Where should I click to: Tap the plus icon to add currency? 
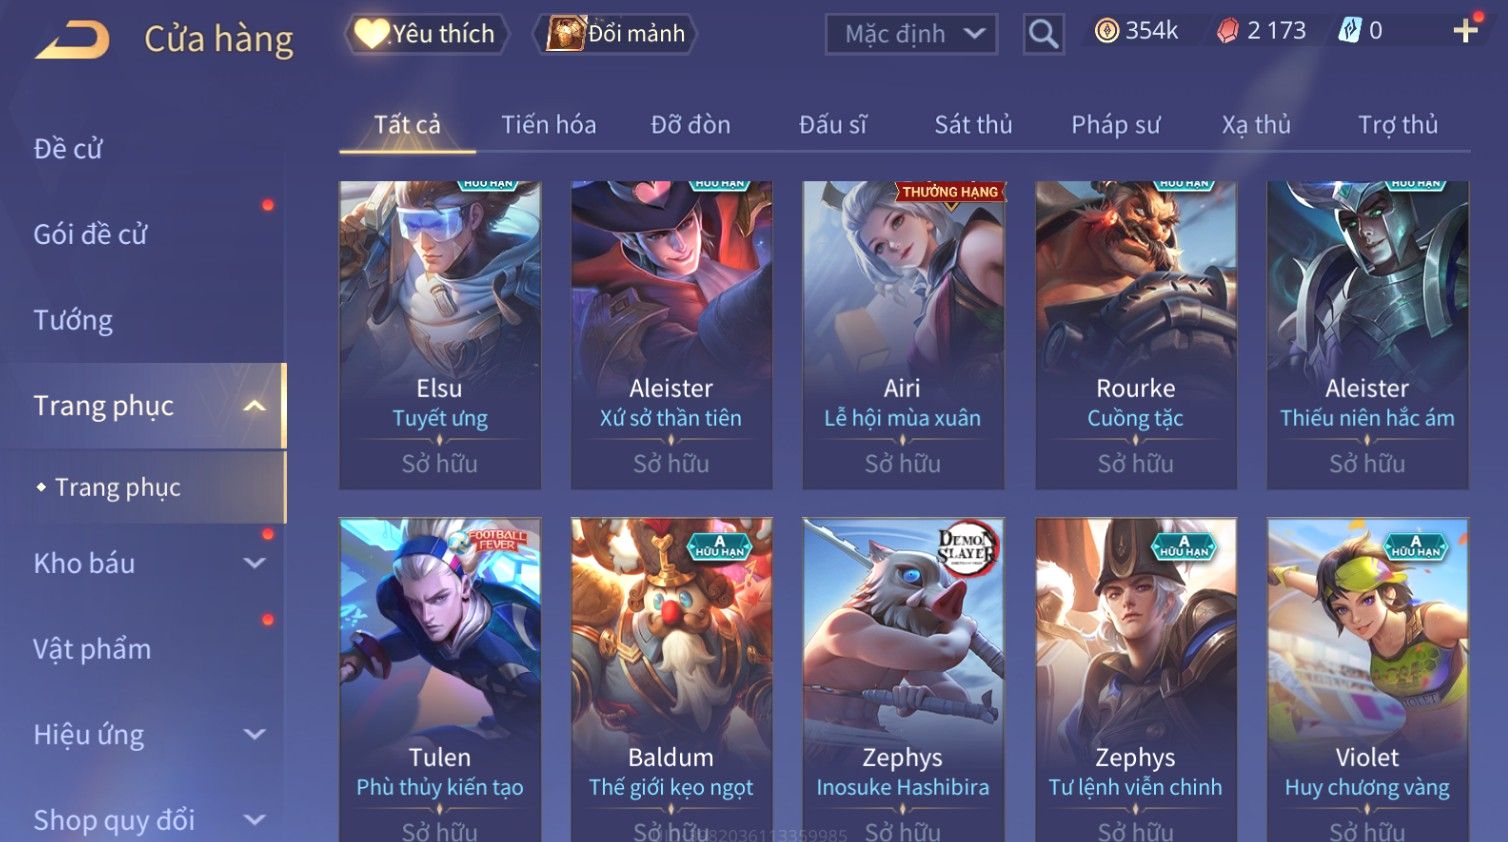tap(1466, 31)
